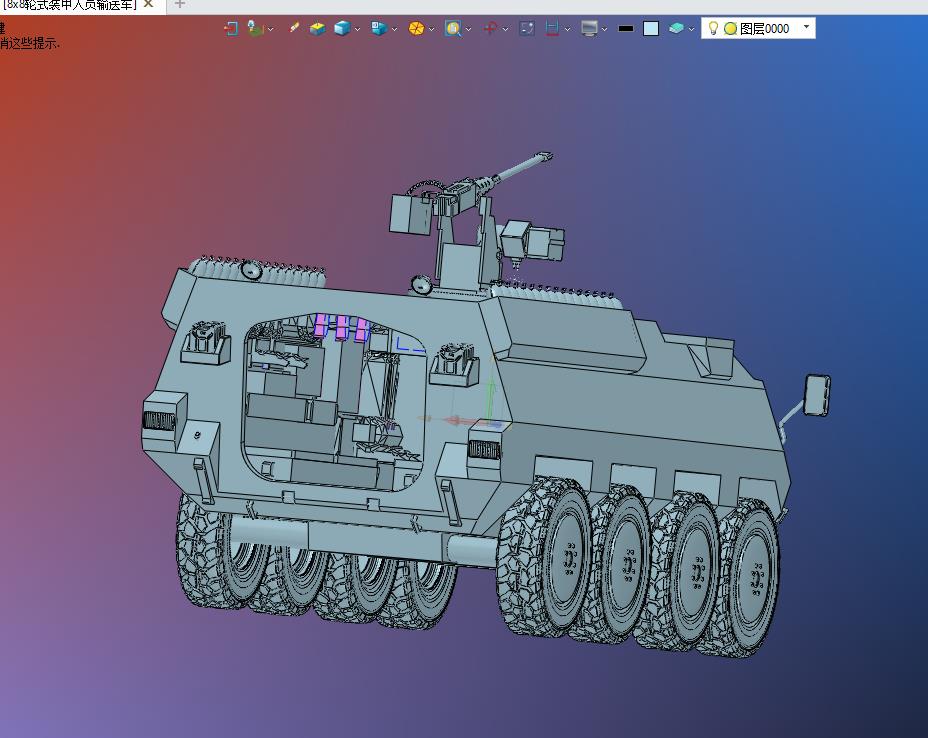The width and height of the screenshot is (928, 738).
Task: Click the exit icon at the toolbar start
Action: coord(230,28)
